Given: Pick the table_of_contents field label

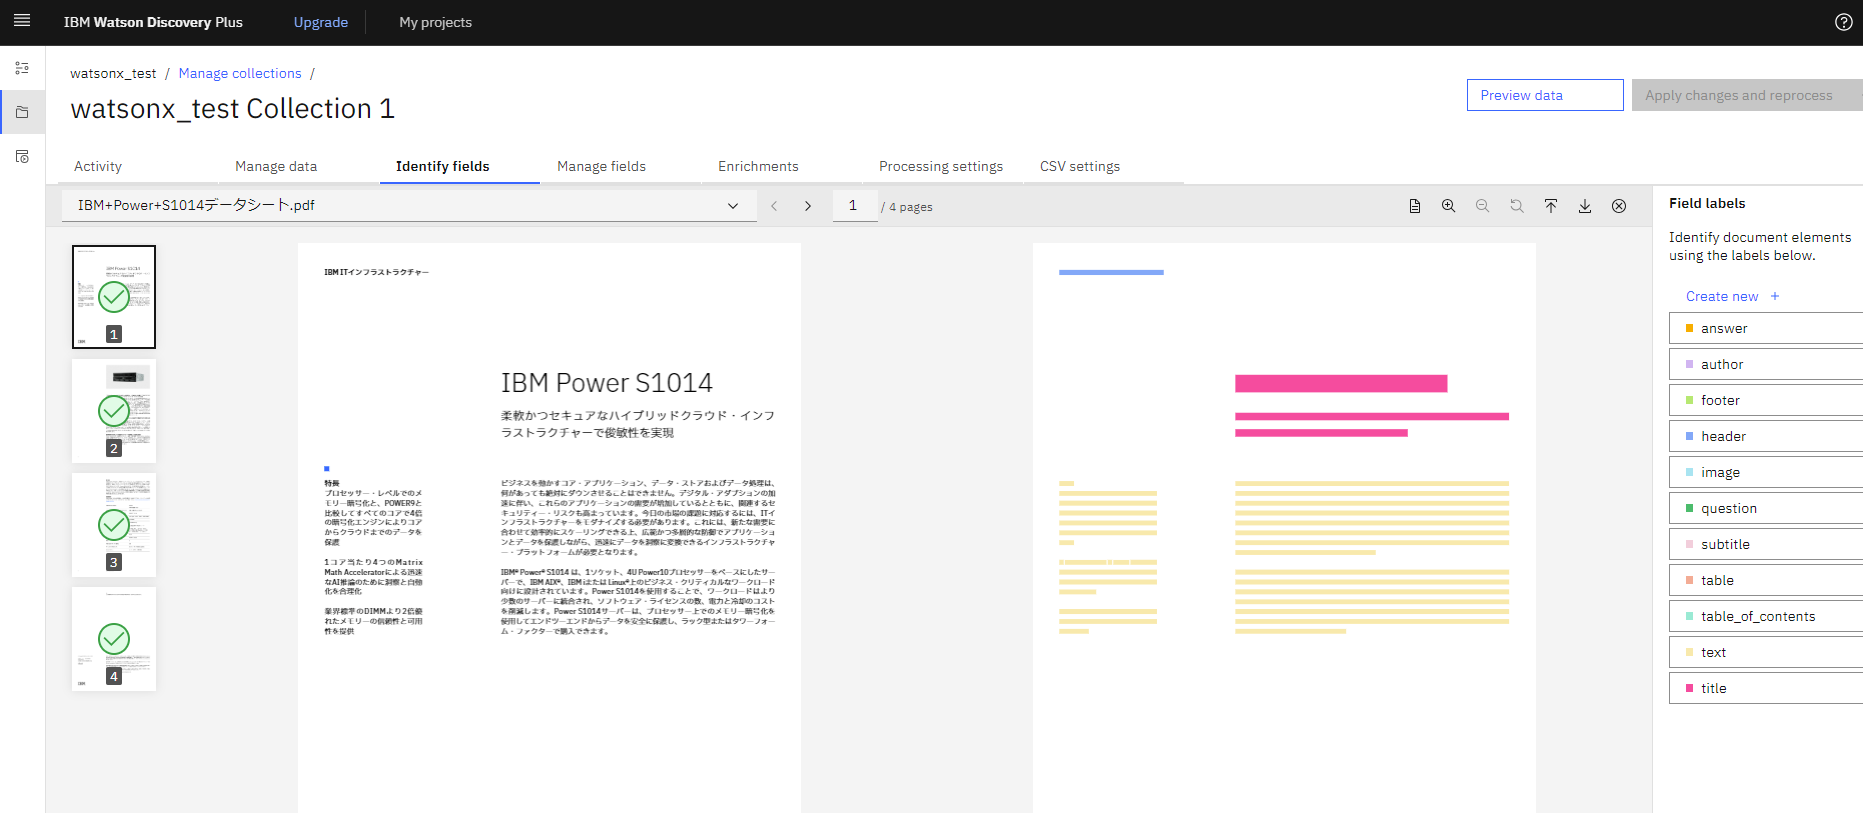Looking at the screenshot, I should click(x=1766, y=616).
